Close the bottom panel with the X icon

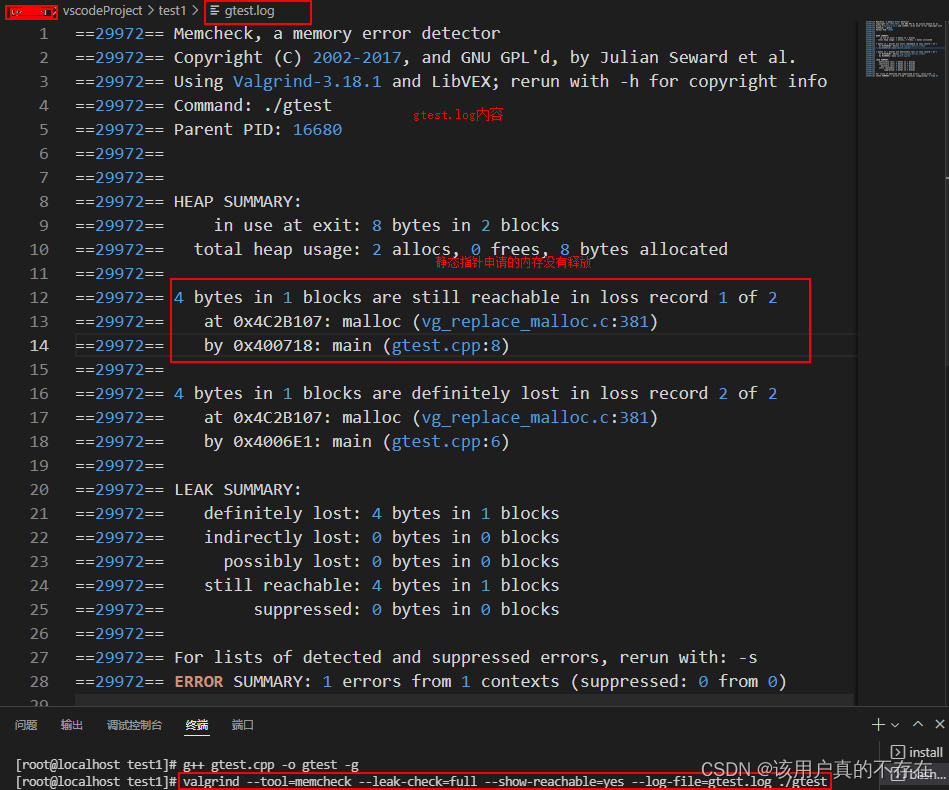click(x=940, y=724)
